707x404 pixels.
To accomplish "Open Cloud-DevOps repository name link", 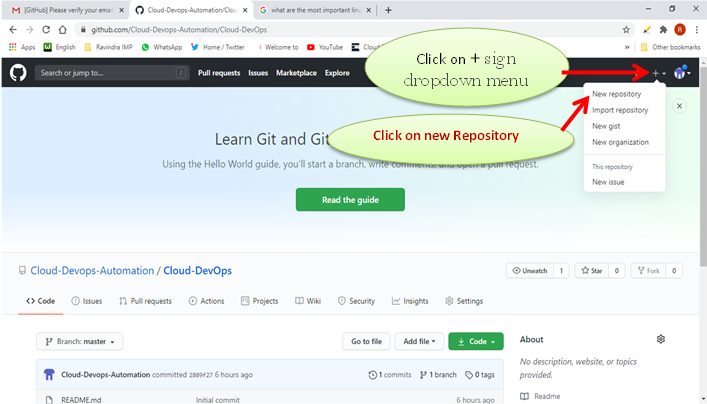I will point(197,271).
